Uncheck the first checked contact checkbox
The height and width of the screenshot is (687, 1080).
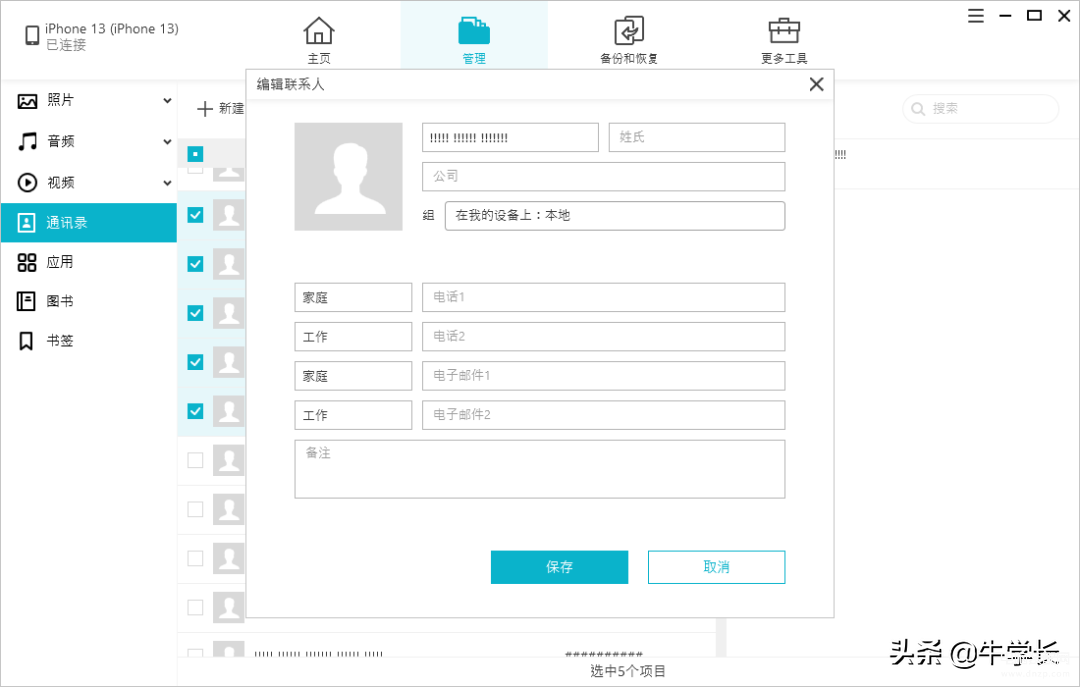196,215
